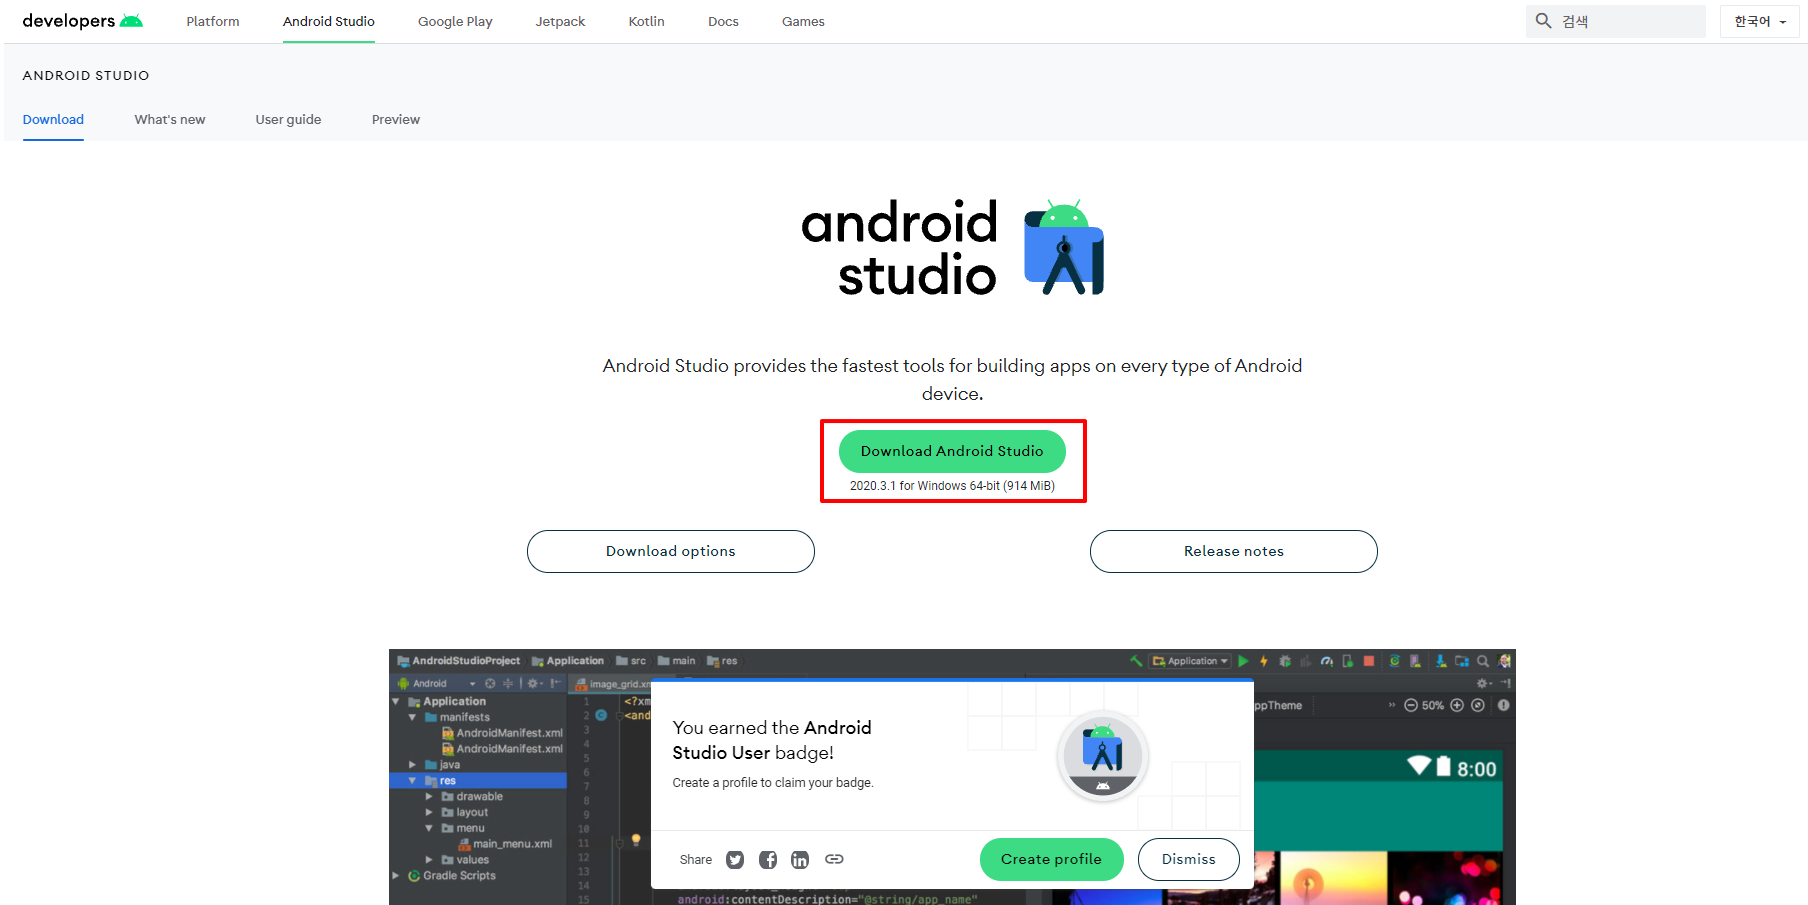Click the src breadcrumb in IDE screenshot

click(x=631, y=661)
